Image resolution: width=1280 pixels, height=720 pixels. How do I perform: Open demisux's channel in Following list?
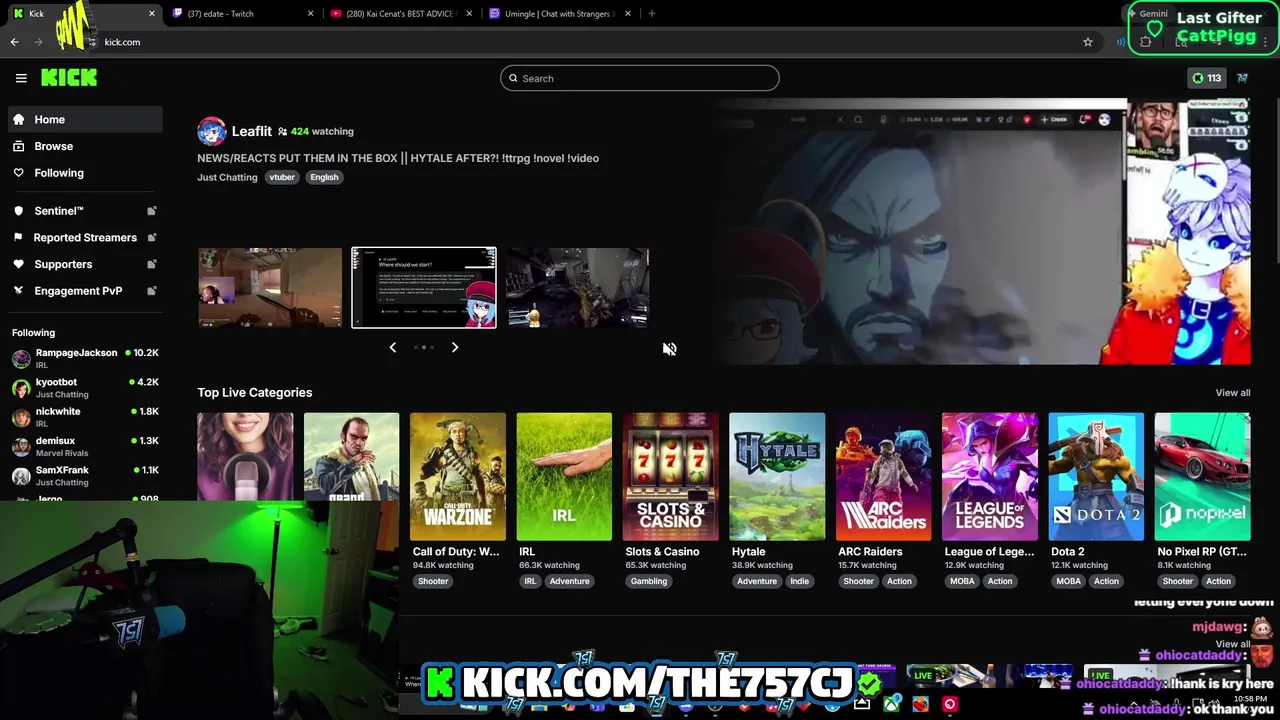(x=85, y=446)
